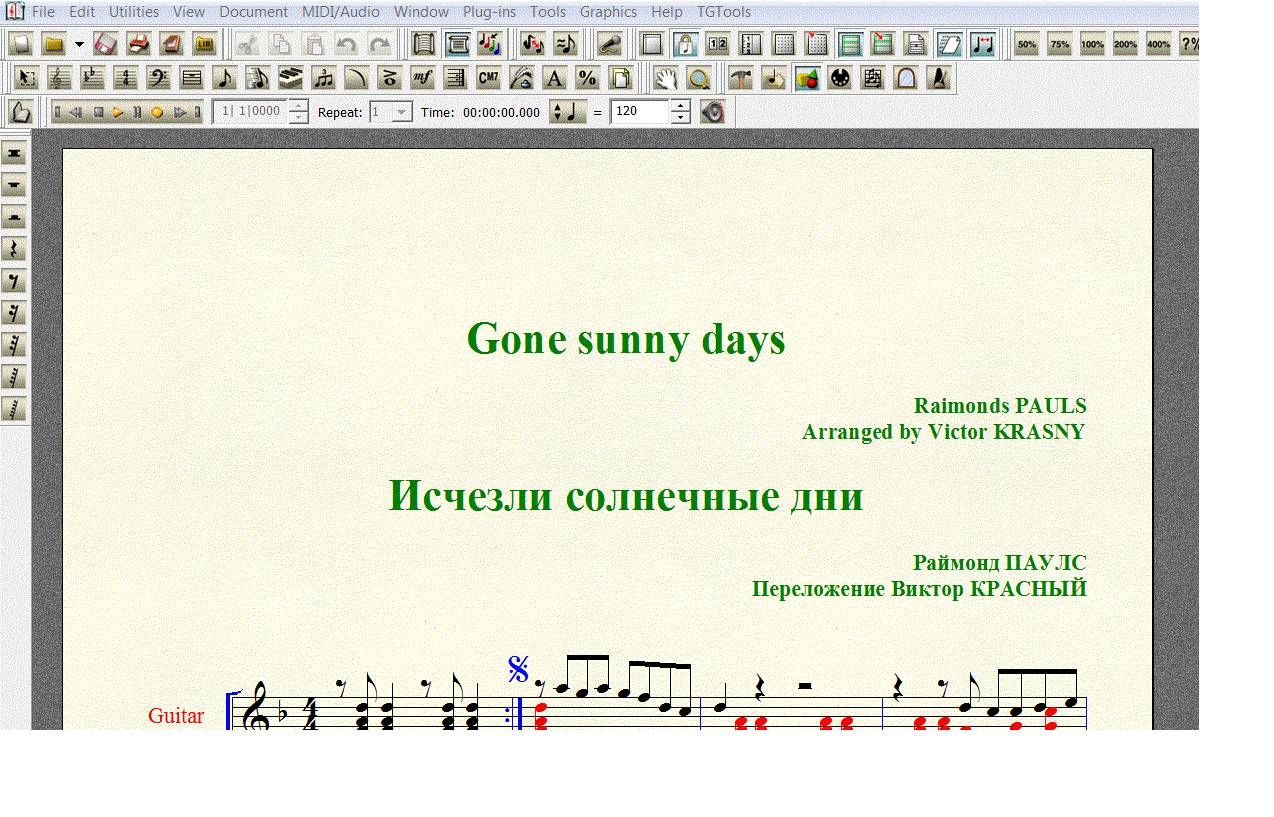Viewport: 1274px width, 817px height.
Task: Click the tempo field showing 120
Action: tap(640, 111)
